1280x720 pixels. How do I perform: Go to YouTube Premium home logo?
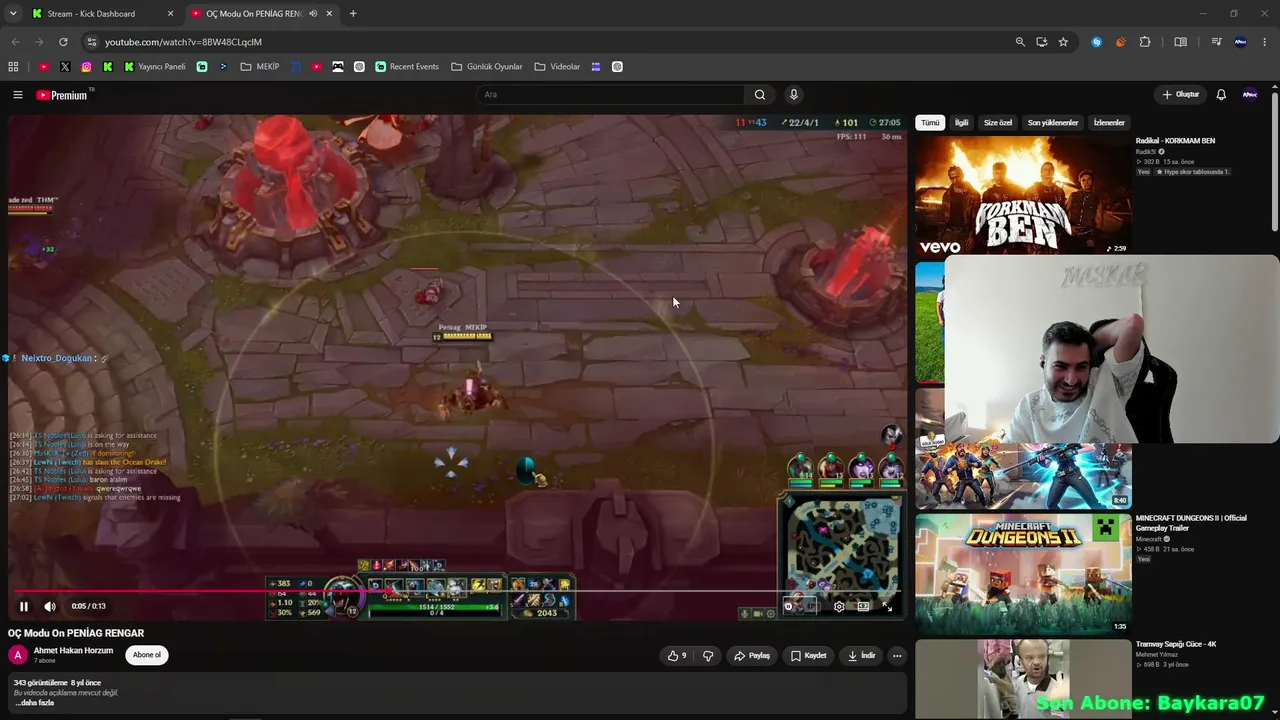(x=62, y=95)
